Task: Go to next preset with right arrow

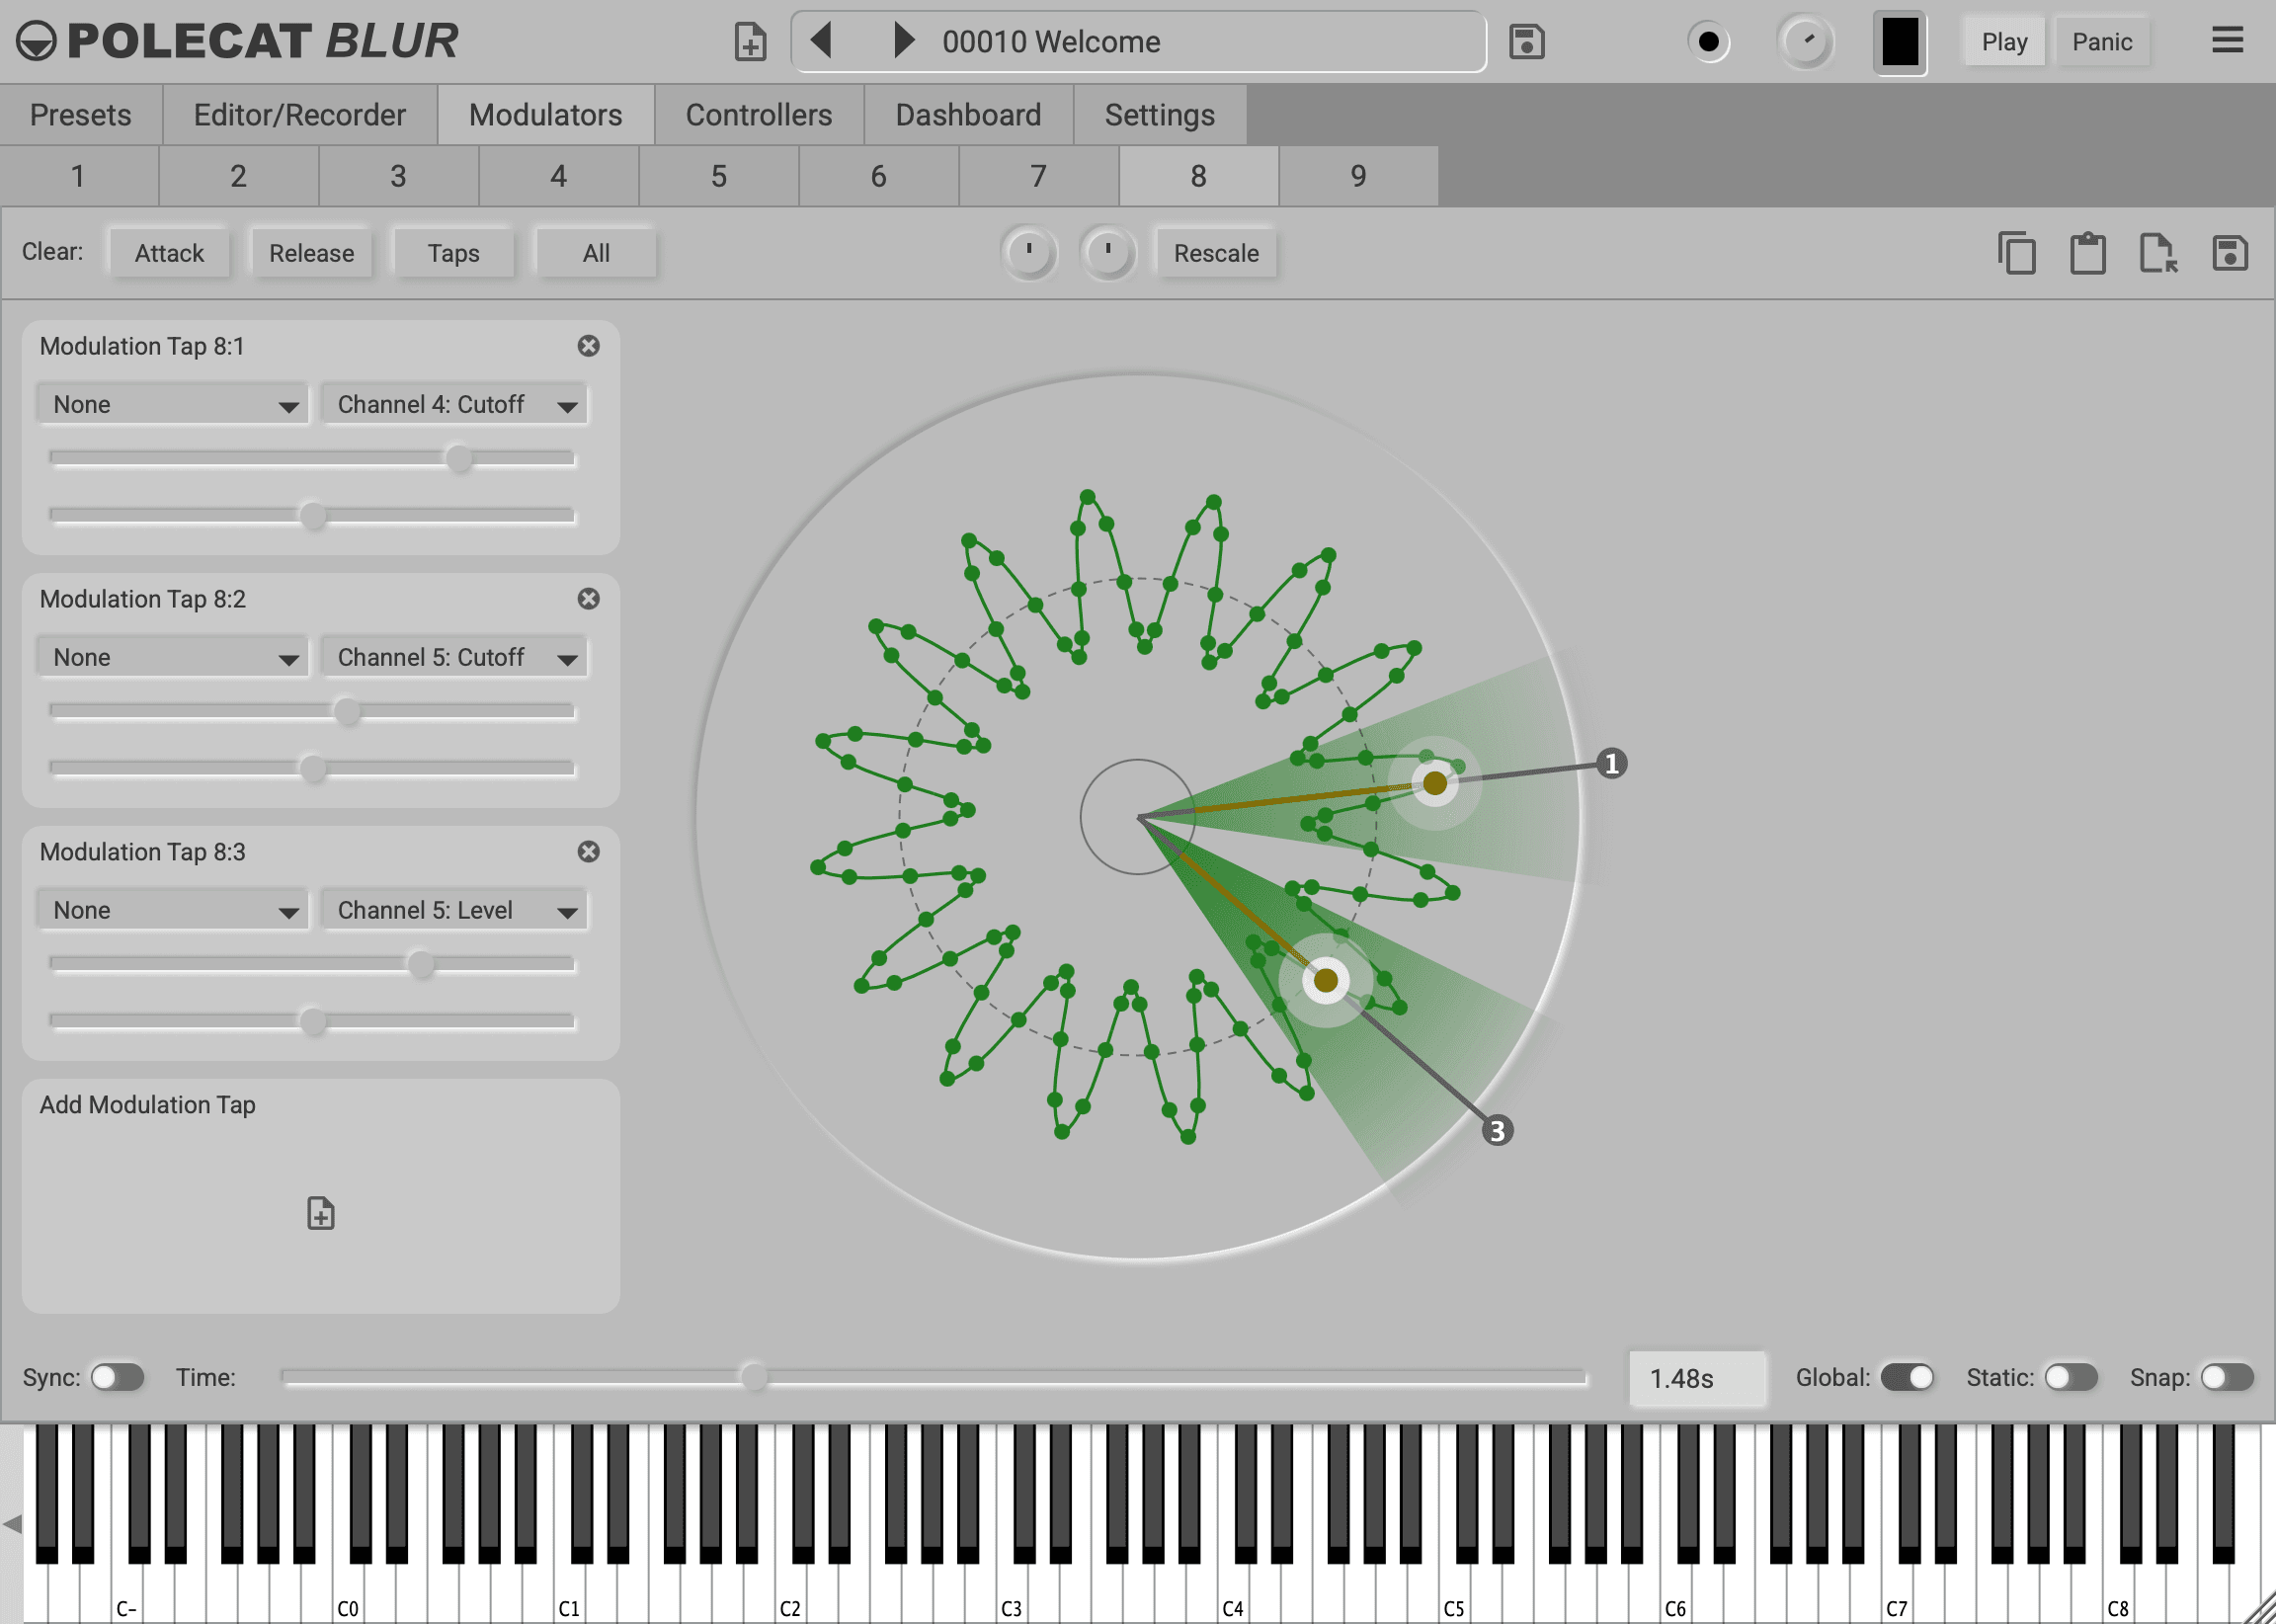Action: tap(903, 41)
